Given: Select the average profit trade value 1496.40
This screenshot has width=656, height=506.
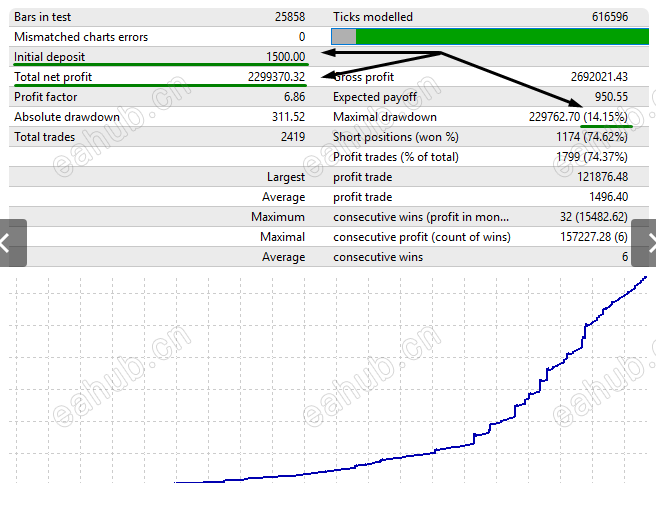Looking at the screenshot, I should tap(608, 197).
